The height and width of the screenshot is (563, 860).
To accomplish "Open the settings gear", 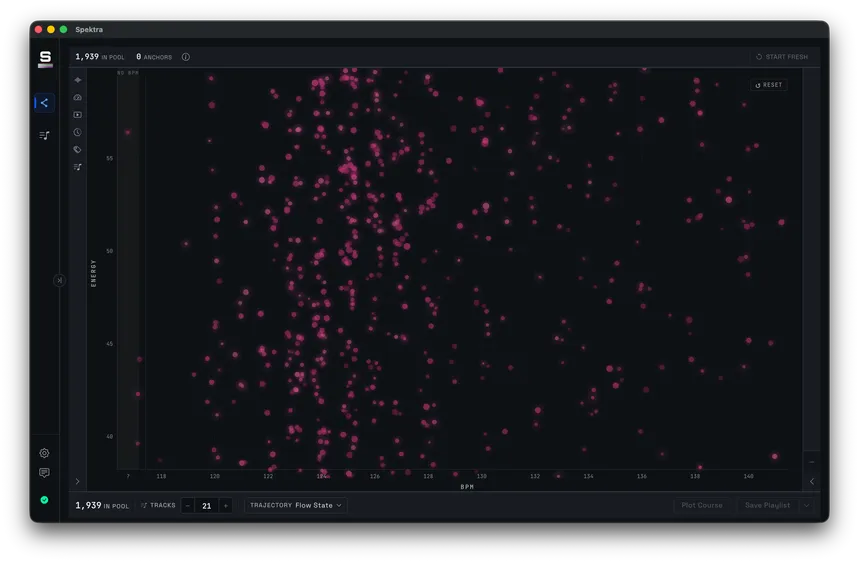I will coord(44,453).
